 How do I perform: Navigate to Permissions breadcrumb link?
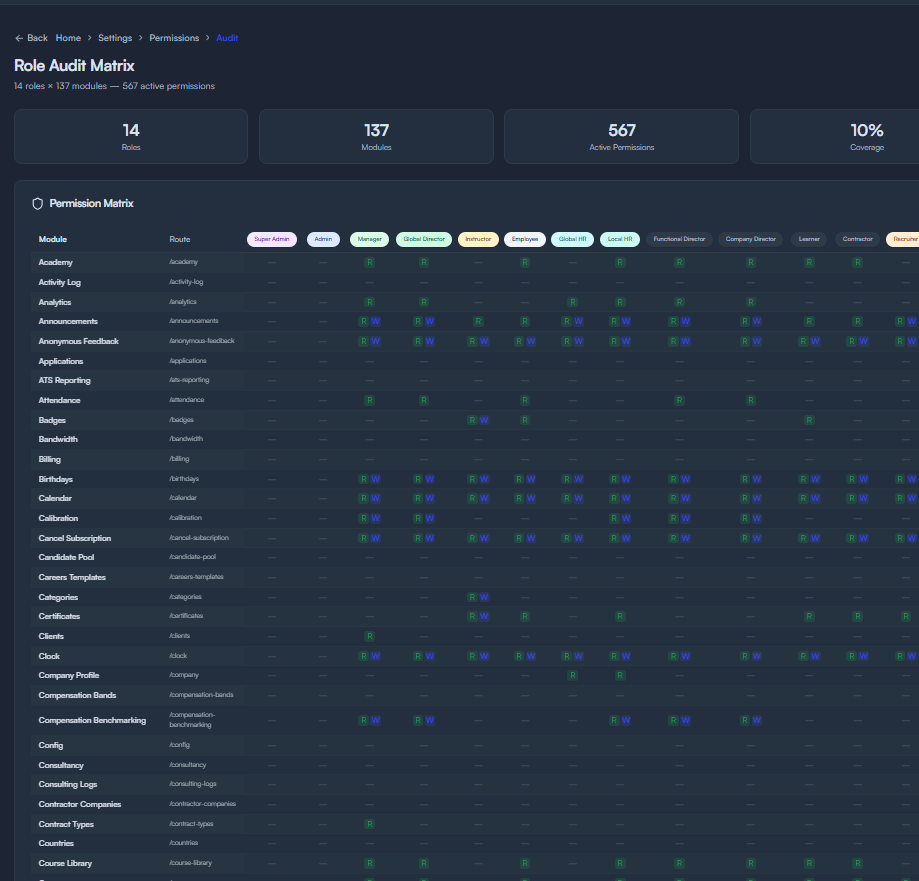174,38
